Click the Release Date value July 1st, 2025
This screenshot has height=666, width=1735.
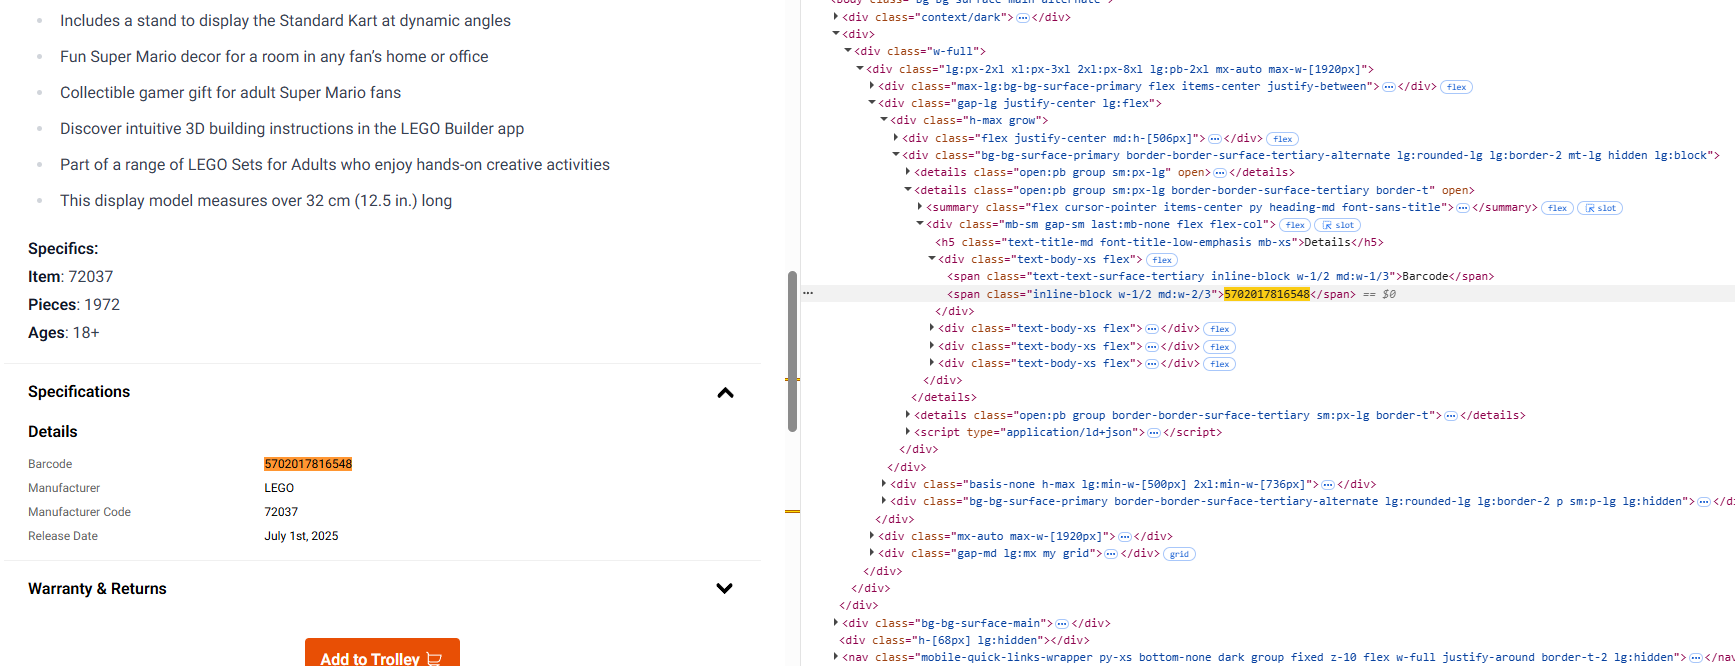pos(301,536)
